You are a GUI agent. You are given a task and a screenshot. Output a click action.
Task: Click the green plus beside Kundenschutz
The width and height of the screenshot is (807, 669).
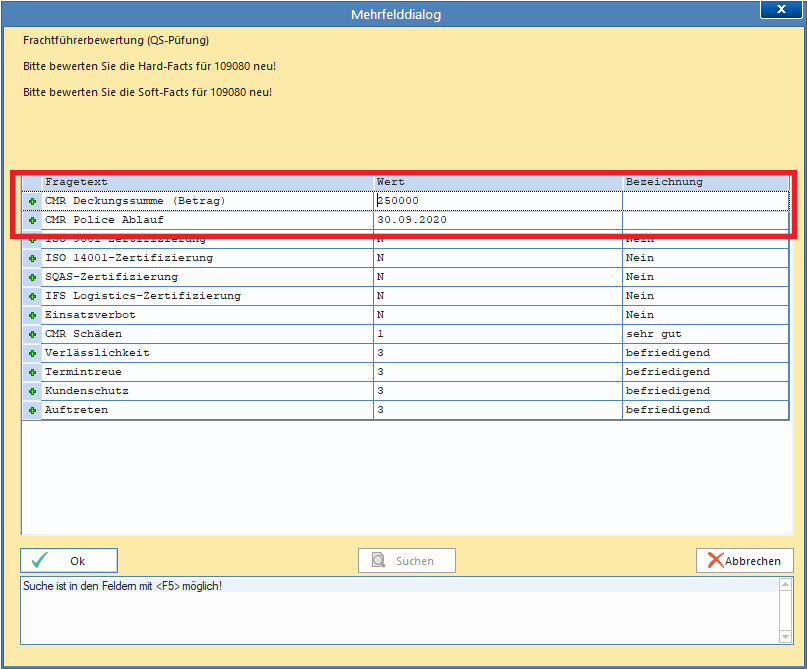tap(32, 392)
